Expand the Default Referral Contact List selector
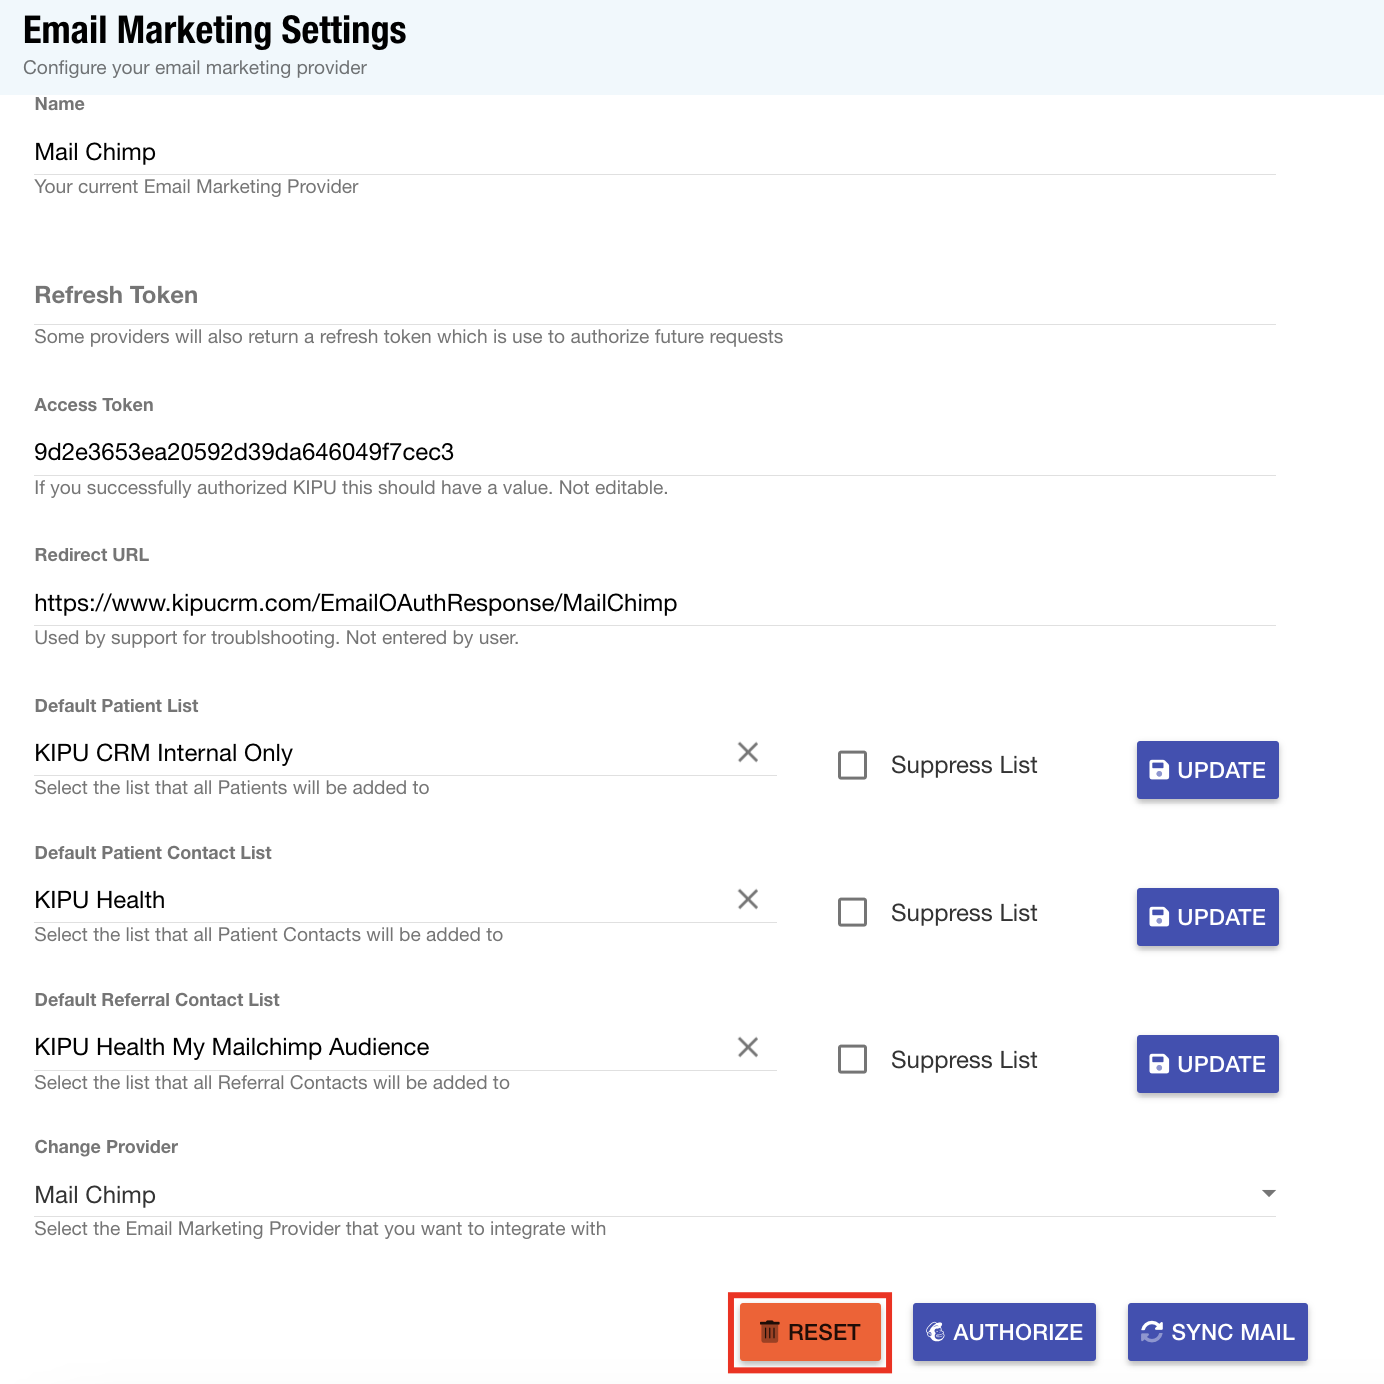Screen dimensions: 1384x1384 pos(380,1047)
